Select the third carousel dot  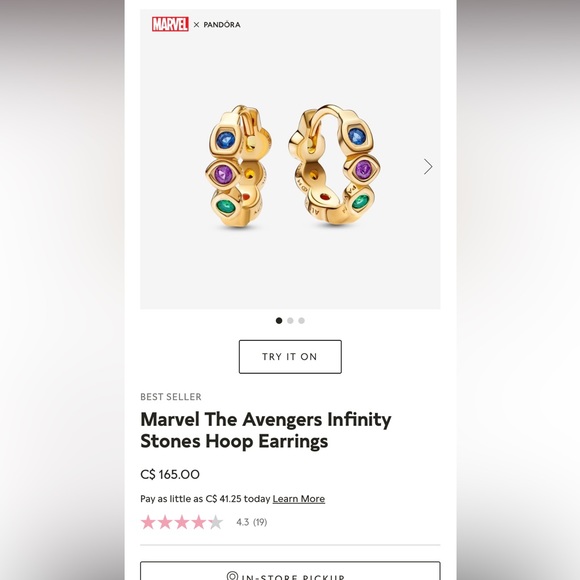(301, 320)
